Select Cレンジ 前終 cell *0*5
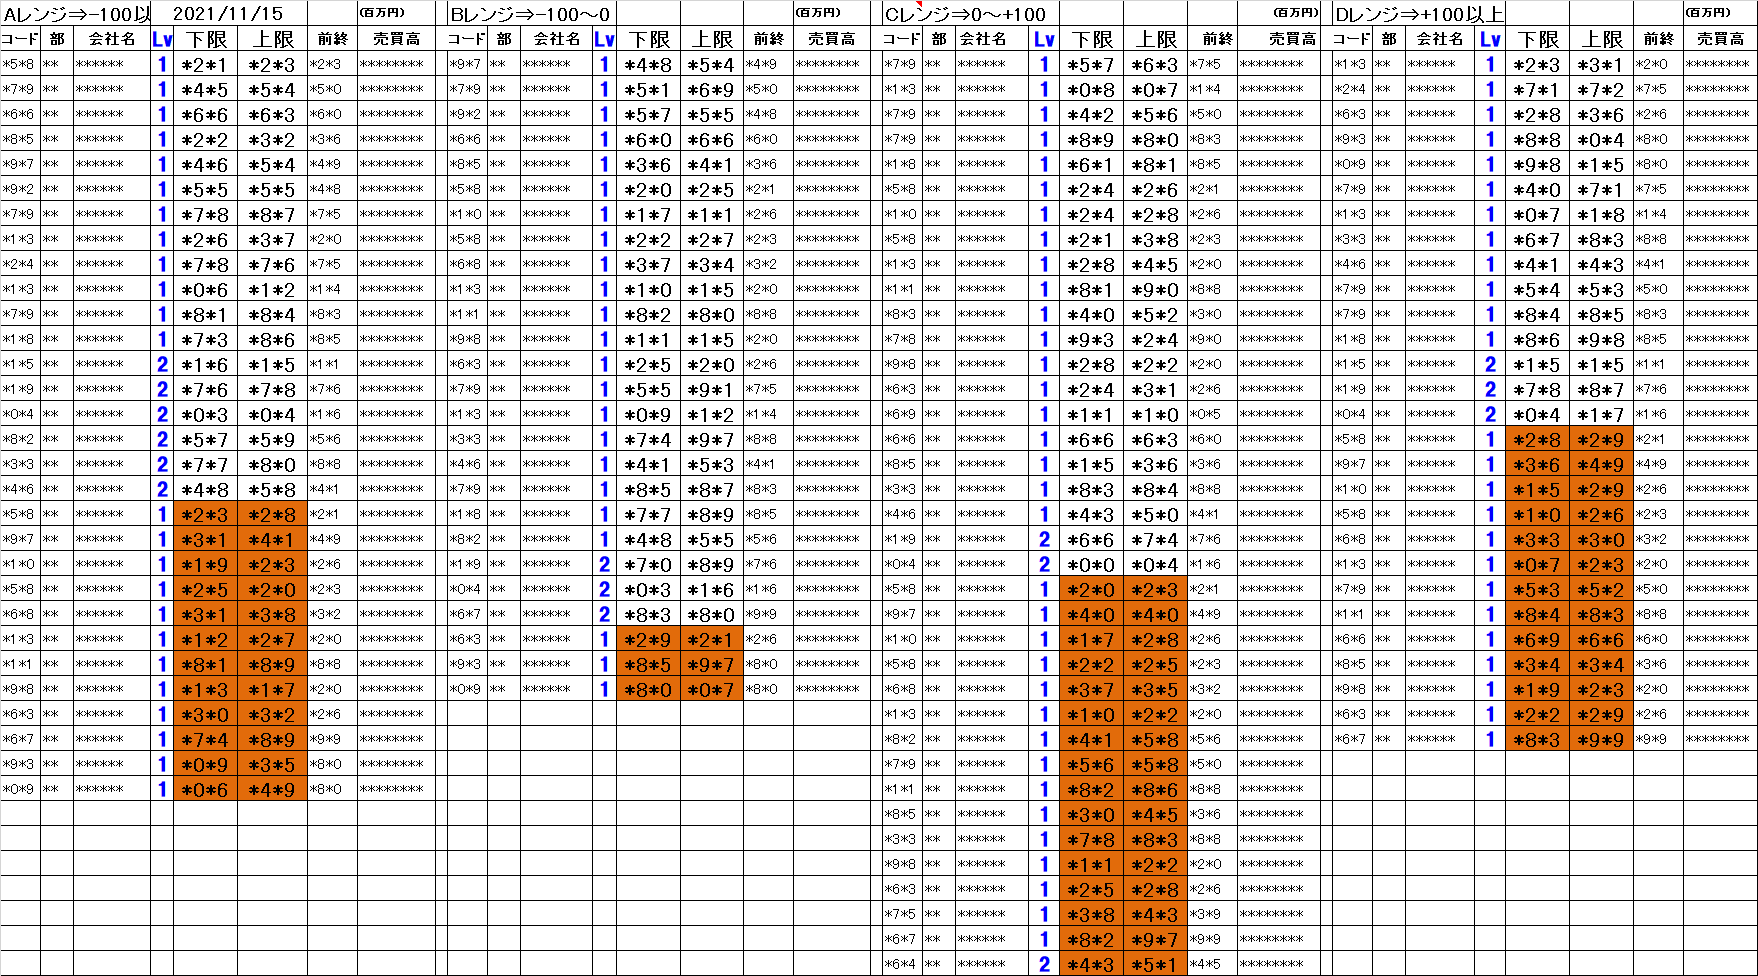 point(1212,414)
